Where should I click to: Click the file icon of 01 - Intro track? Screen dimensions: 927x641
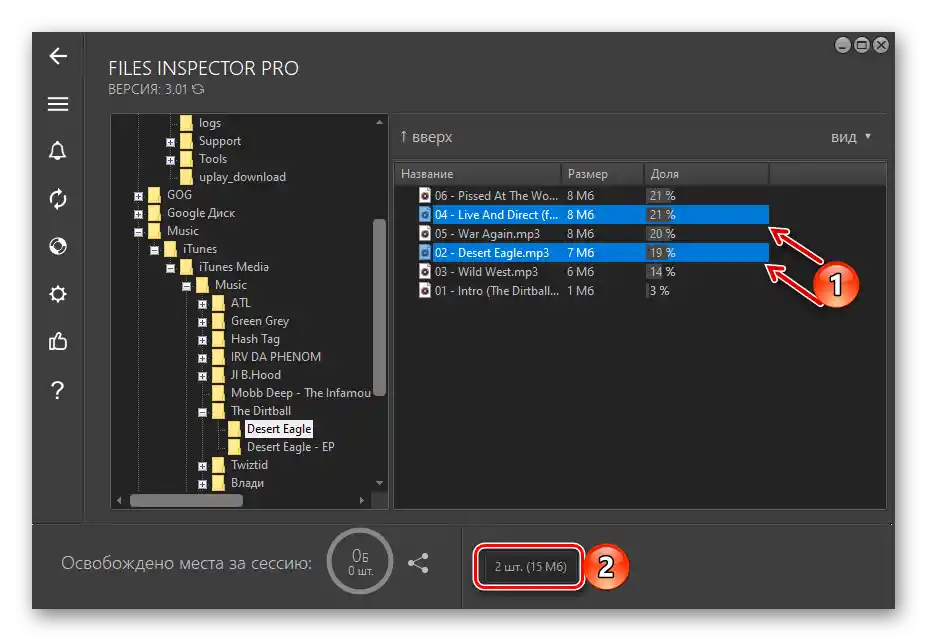click(424, 290)
